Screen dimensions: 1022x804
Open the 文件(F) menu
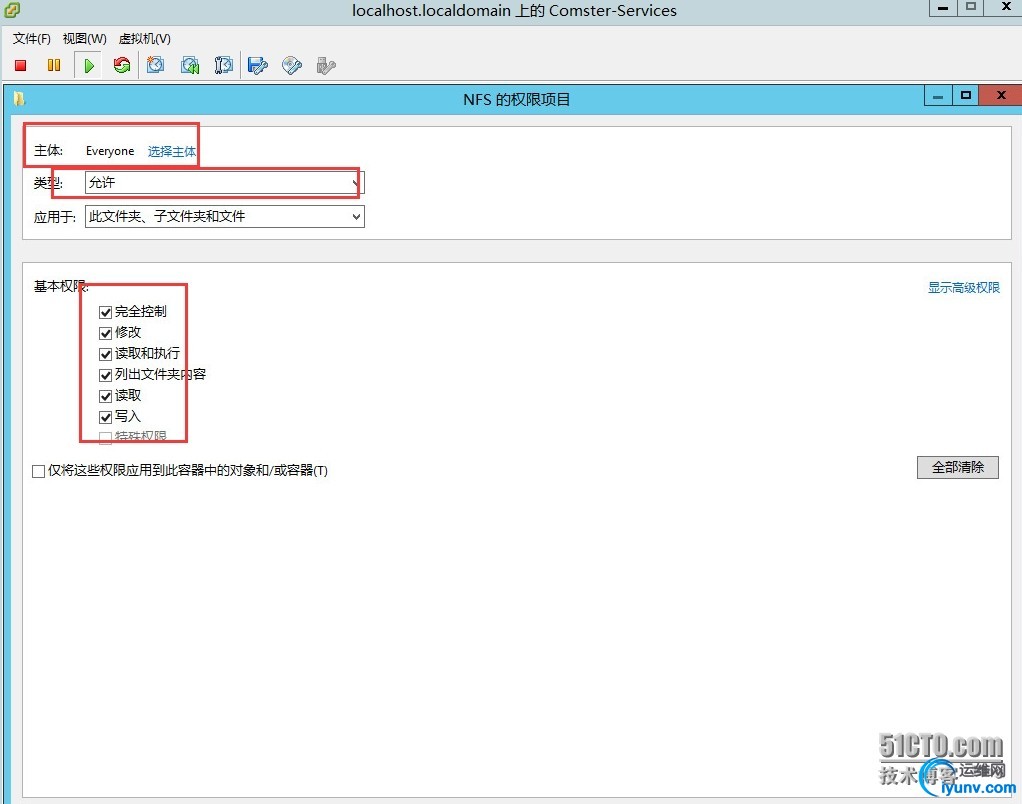pyautogui.click(x=31, y=38)
